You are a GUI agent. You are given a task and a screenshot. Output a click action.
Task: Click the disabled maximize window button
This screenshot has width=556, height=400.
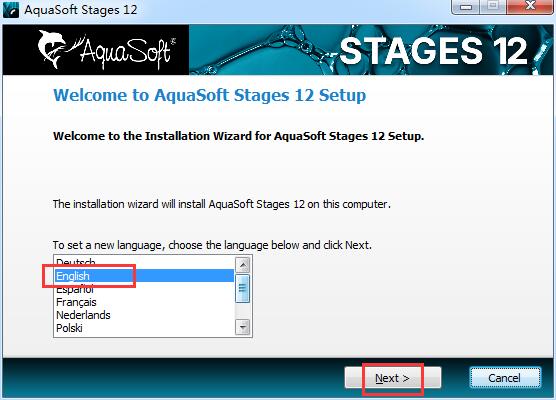[x=493, y=6]
